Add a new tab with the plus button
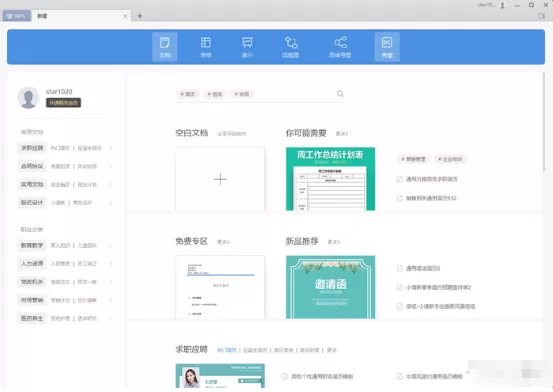Viewport: 553px width, 392px height. pyautogui.click(x=140, y=16)
